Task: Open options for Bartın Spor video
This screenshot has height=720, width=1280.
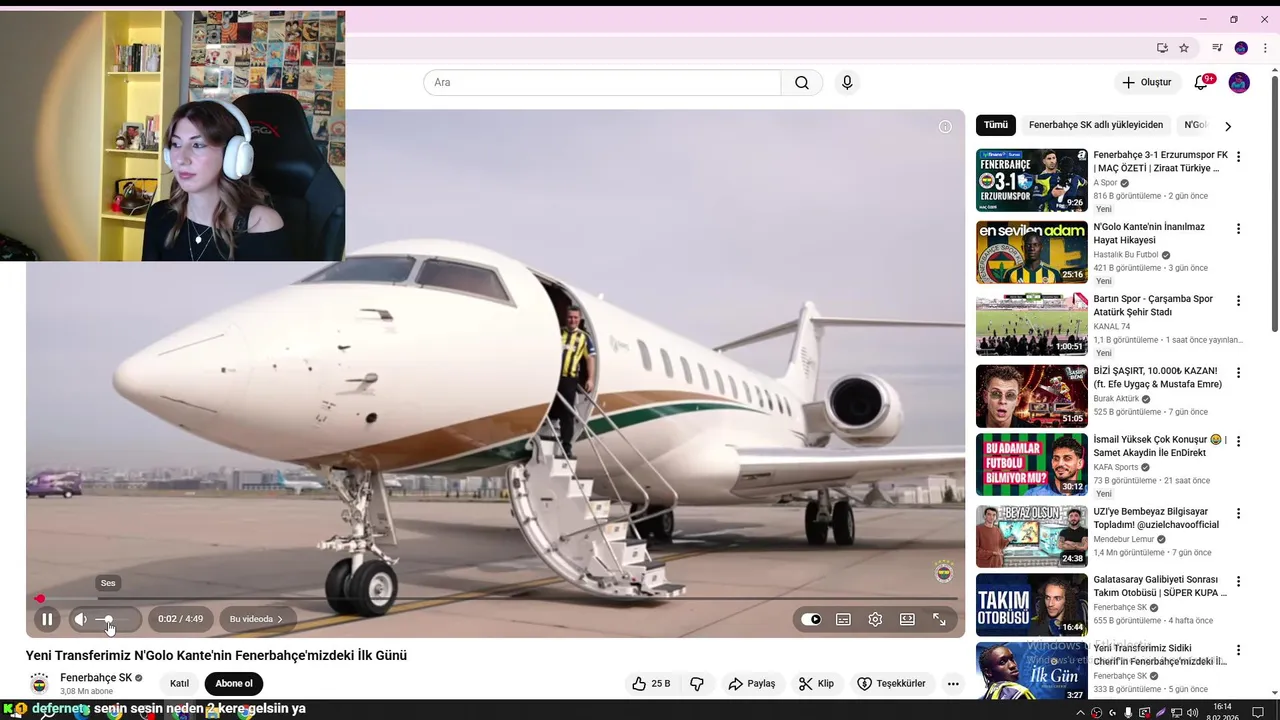Action: coord(1238,301)
